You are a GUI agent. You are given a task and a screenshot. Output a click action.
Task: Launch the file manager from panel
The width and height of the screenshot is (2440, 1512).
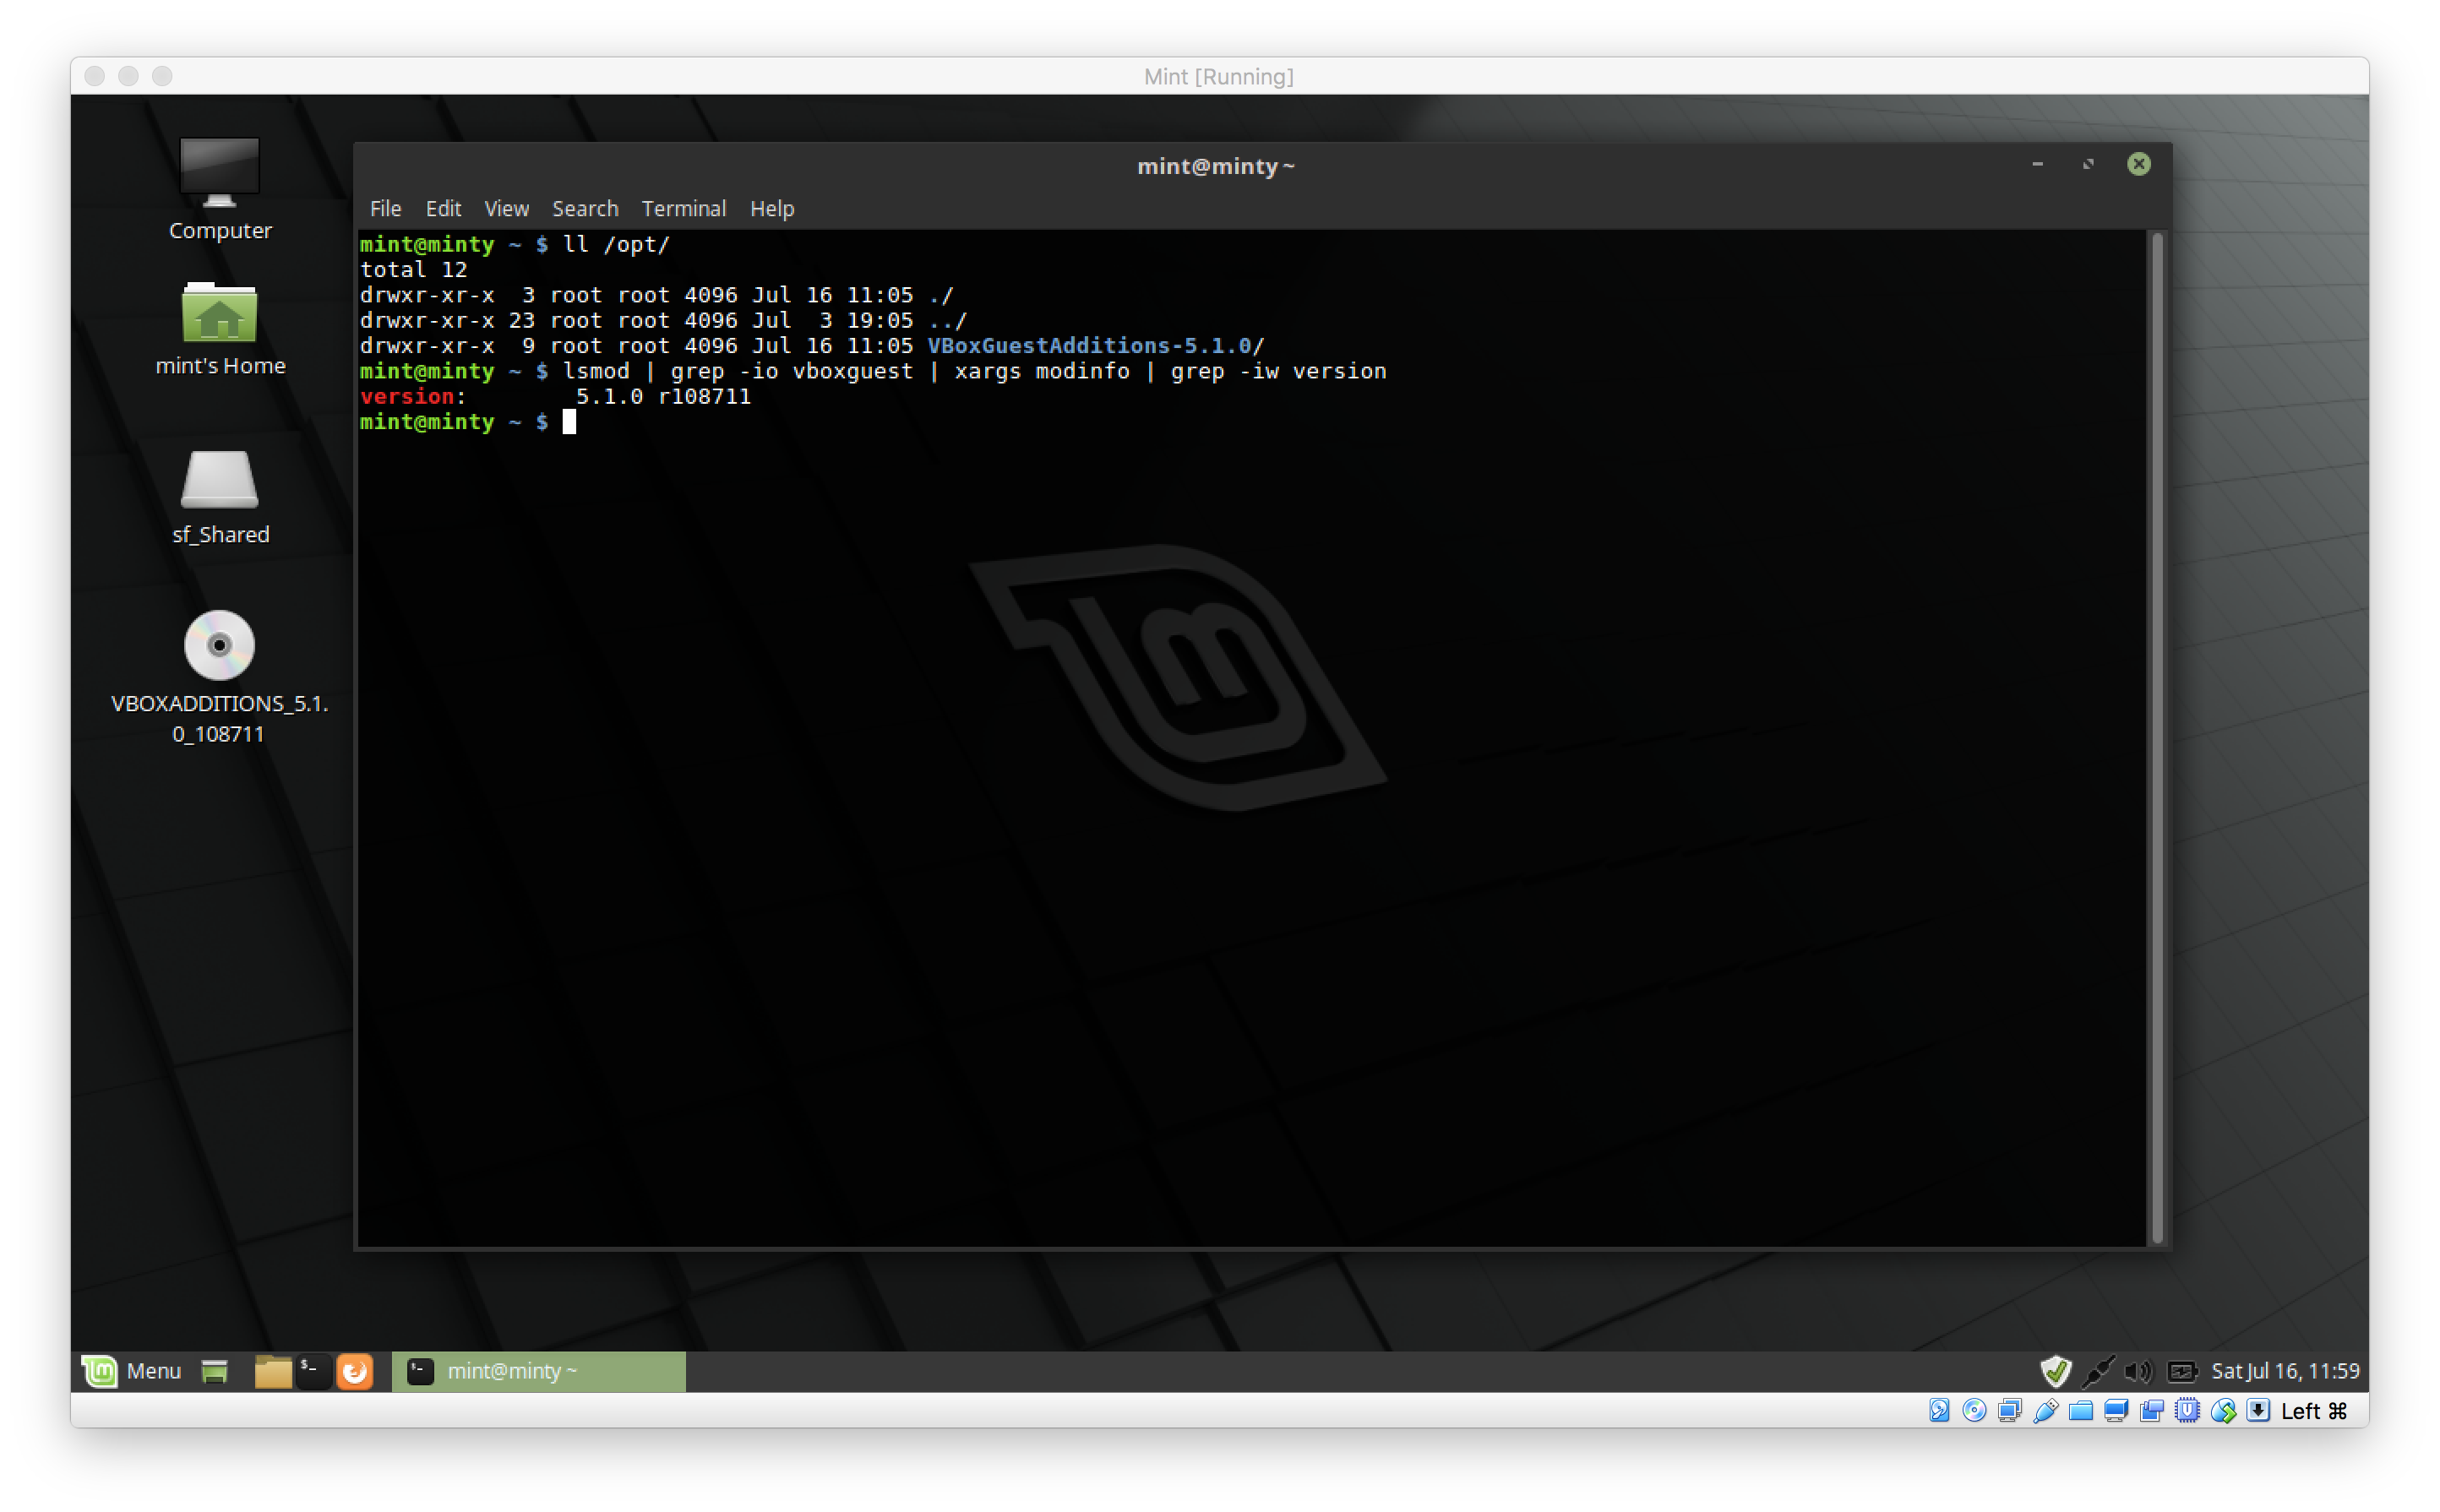click(x=272, y=1371)
